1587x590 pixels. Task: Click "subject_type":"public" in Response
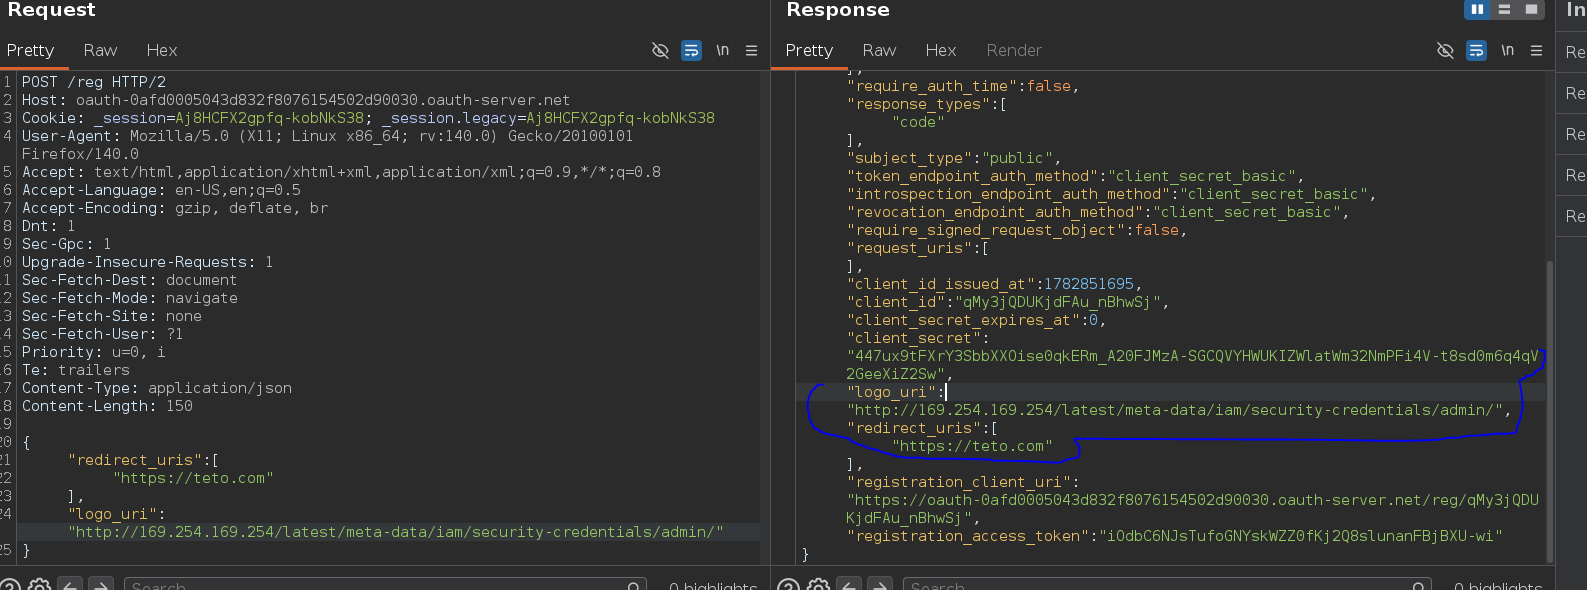click(953, 158)
